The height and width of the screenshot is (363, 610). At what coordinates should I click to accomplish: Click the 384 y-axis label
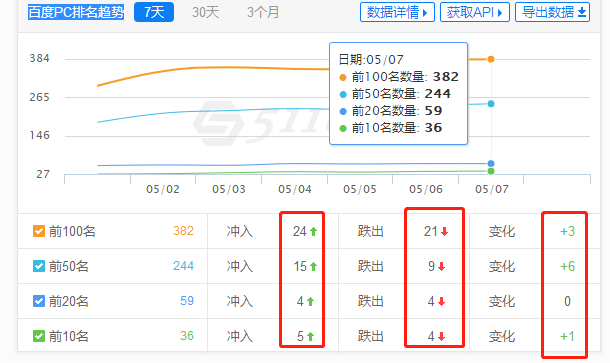point(40,58)
